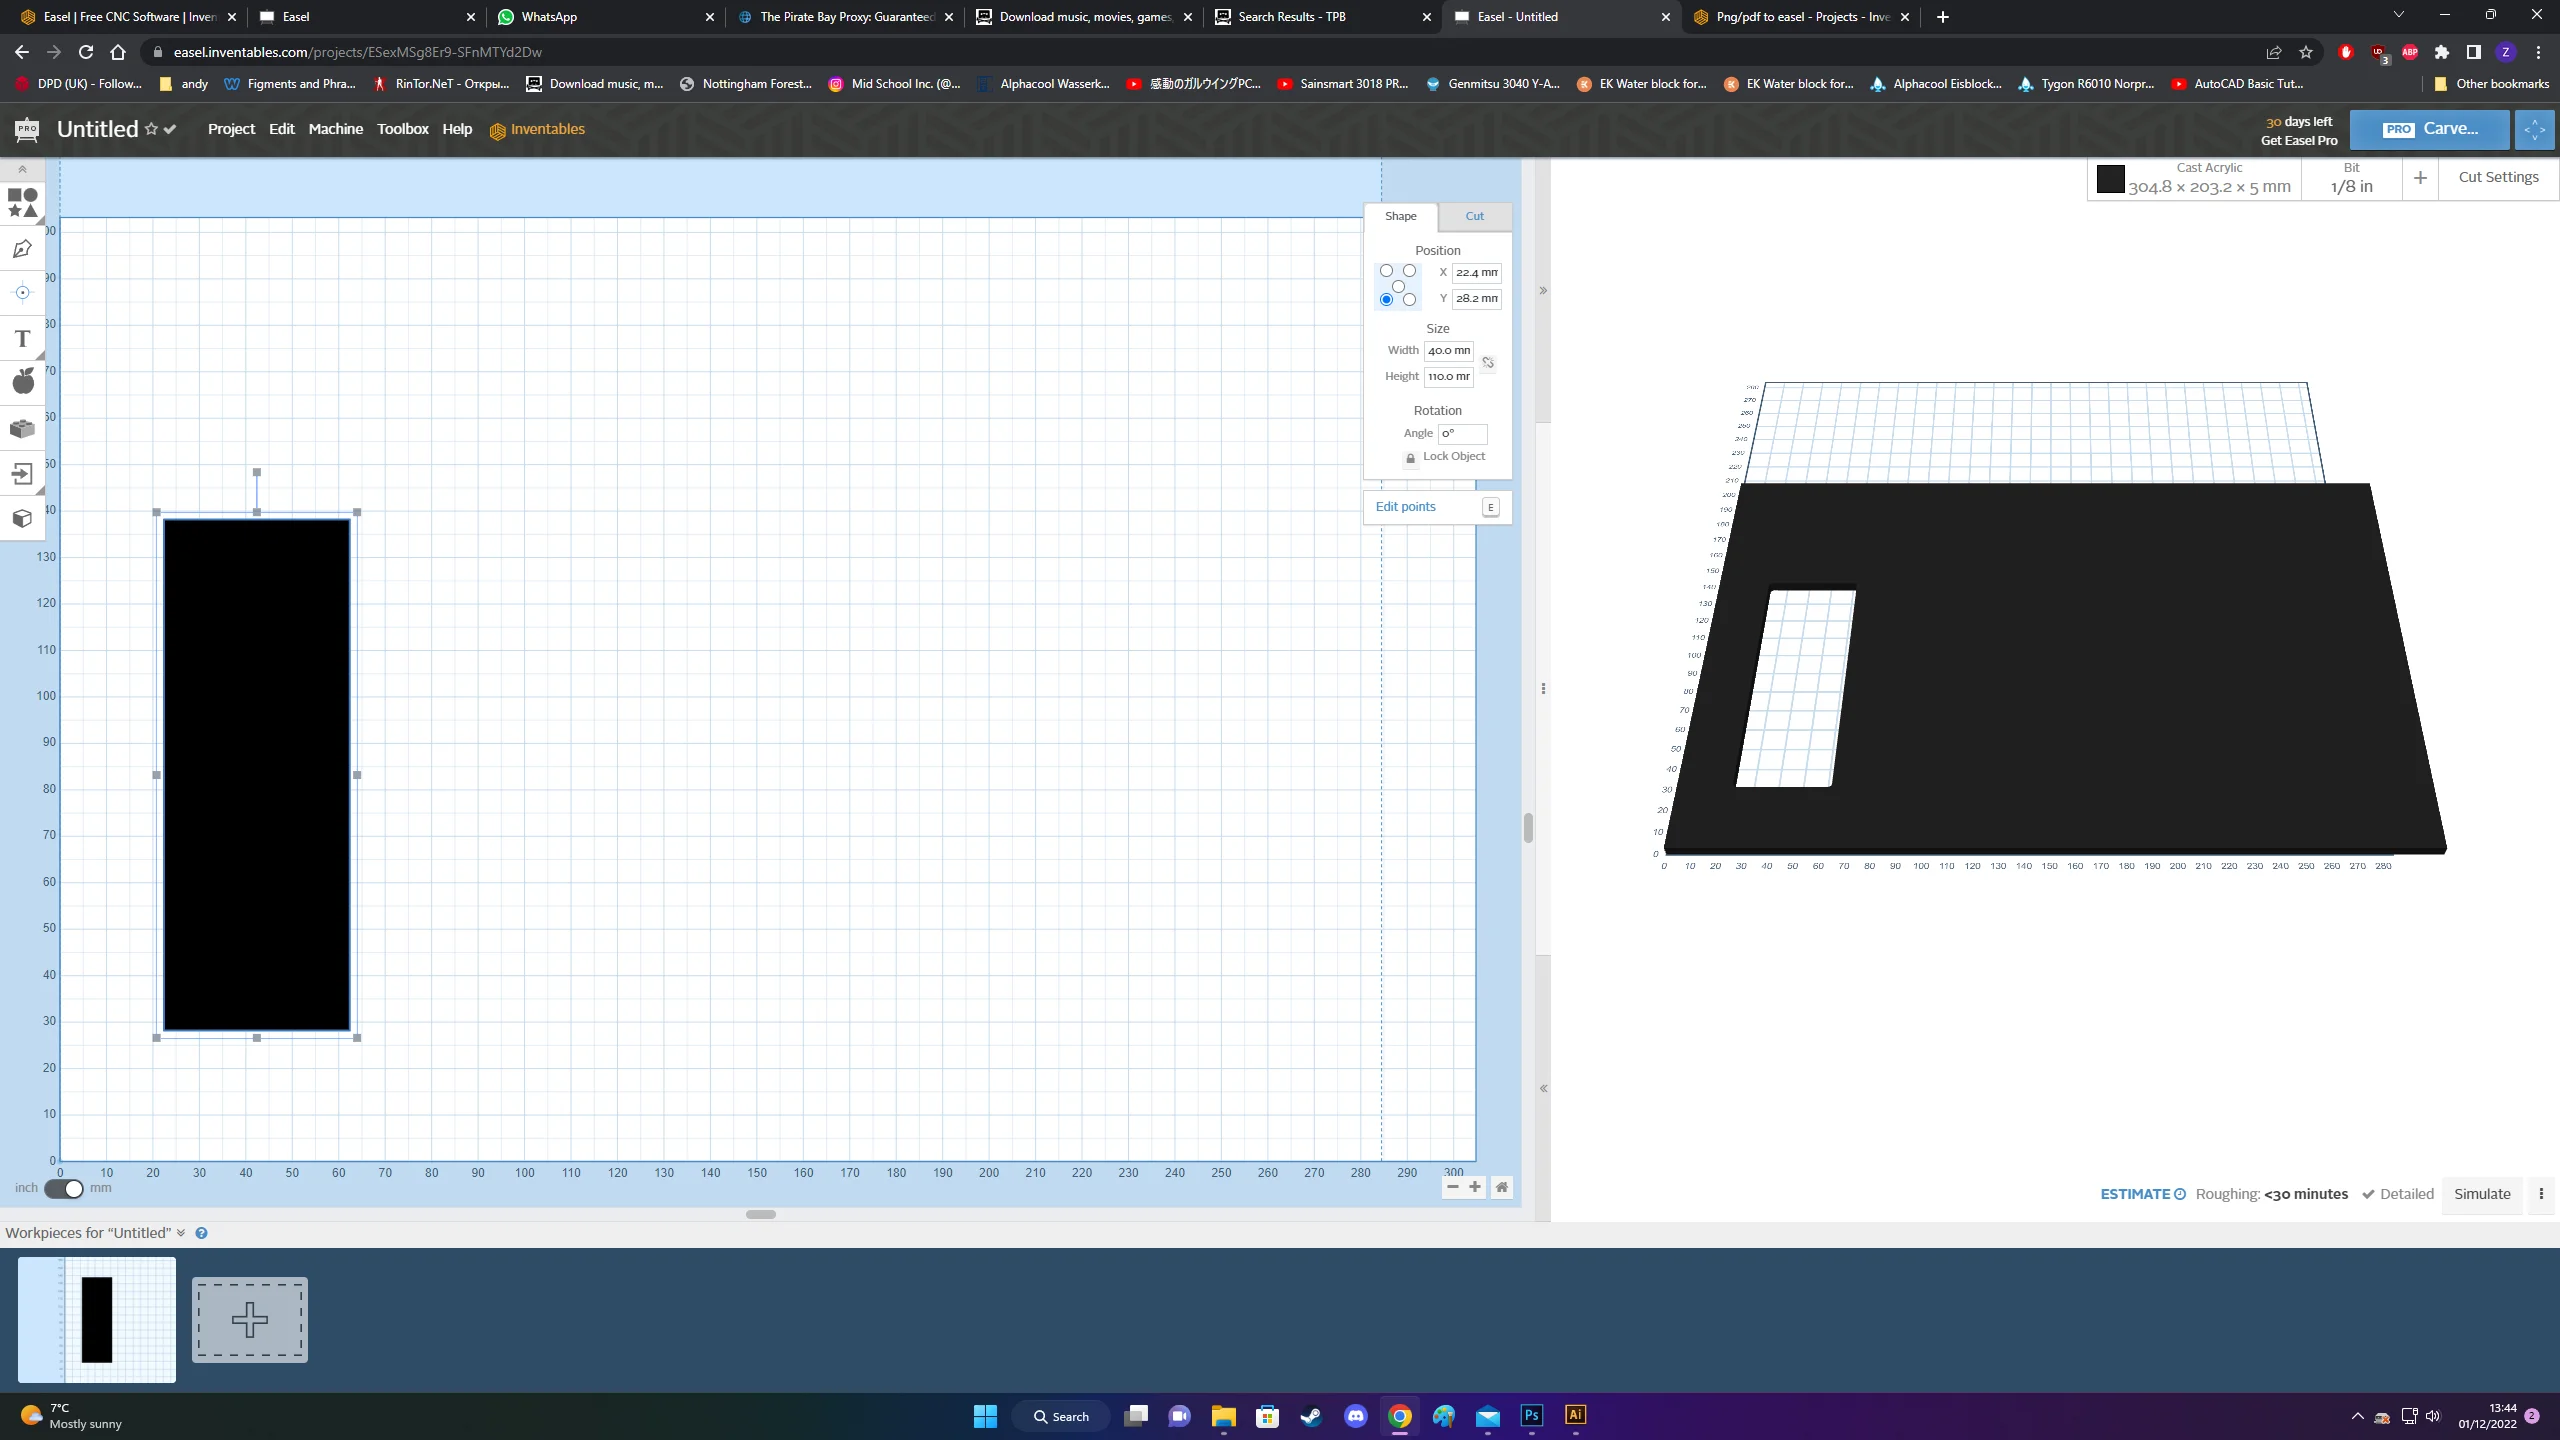This screenshot has width=2560, height=1440.
Task: Open the Import tool
Action: (22, 474)
